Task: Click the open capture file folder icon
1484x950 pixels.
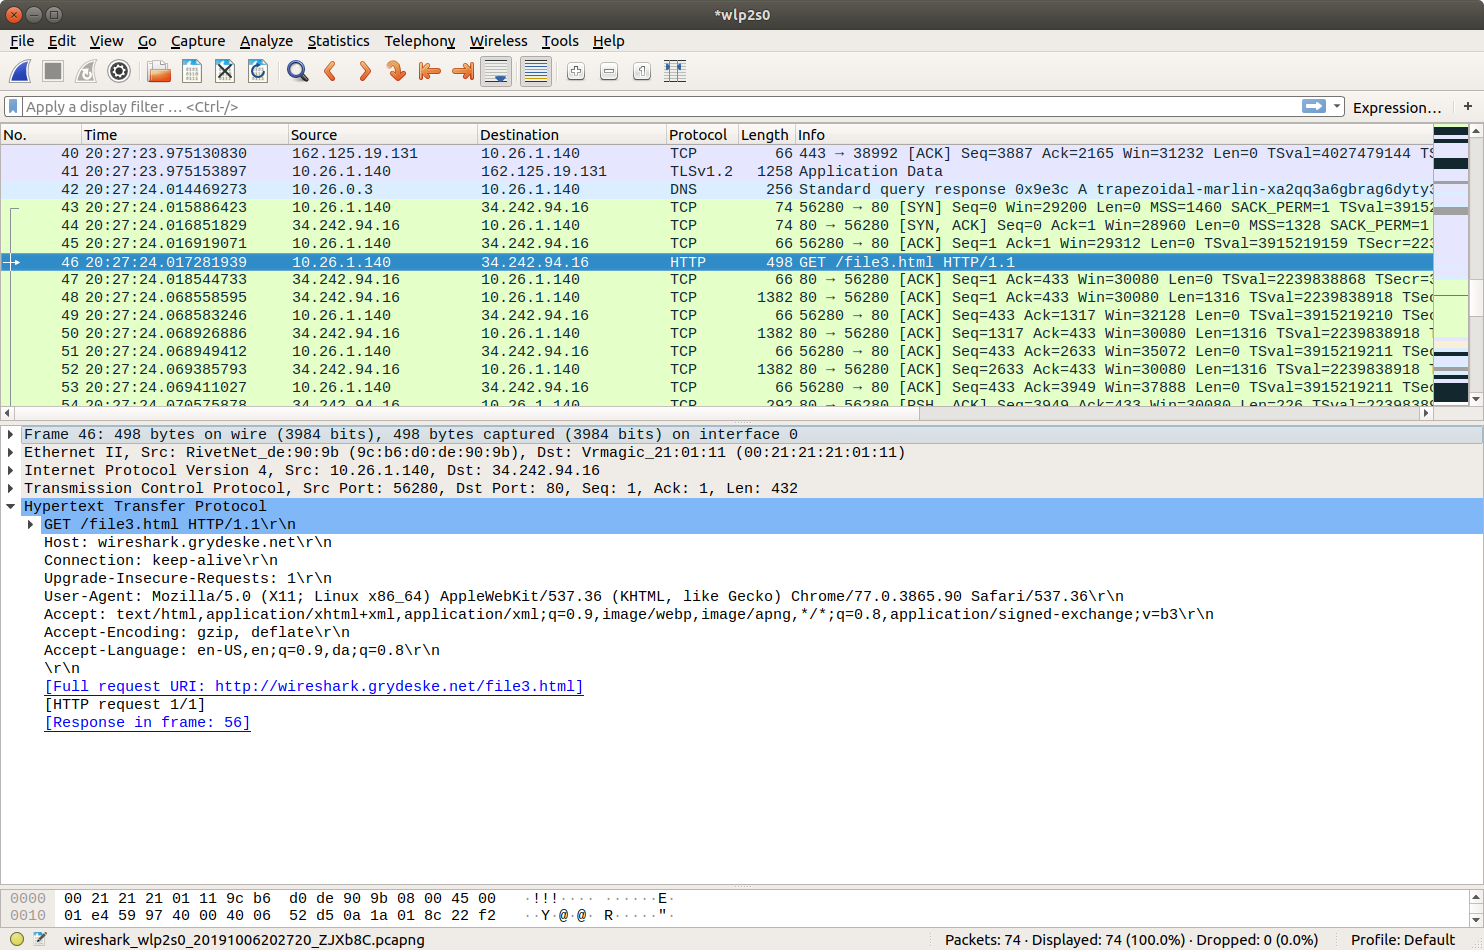Action: tap(158, 71)
